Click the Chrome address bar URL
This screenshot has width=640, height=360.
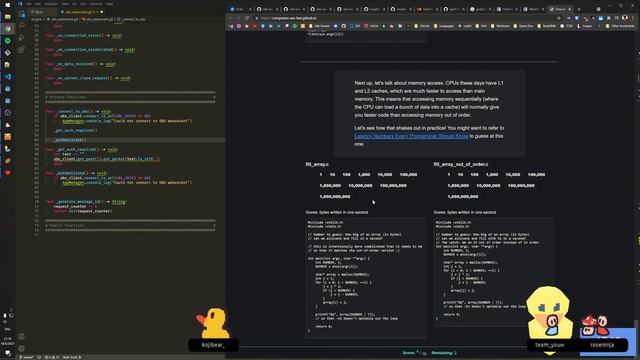[288, 18]
